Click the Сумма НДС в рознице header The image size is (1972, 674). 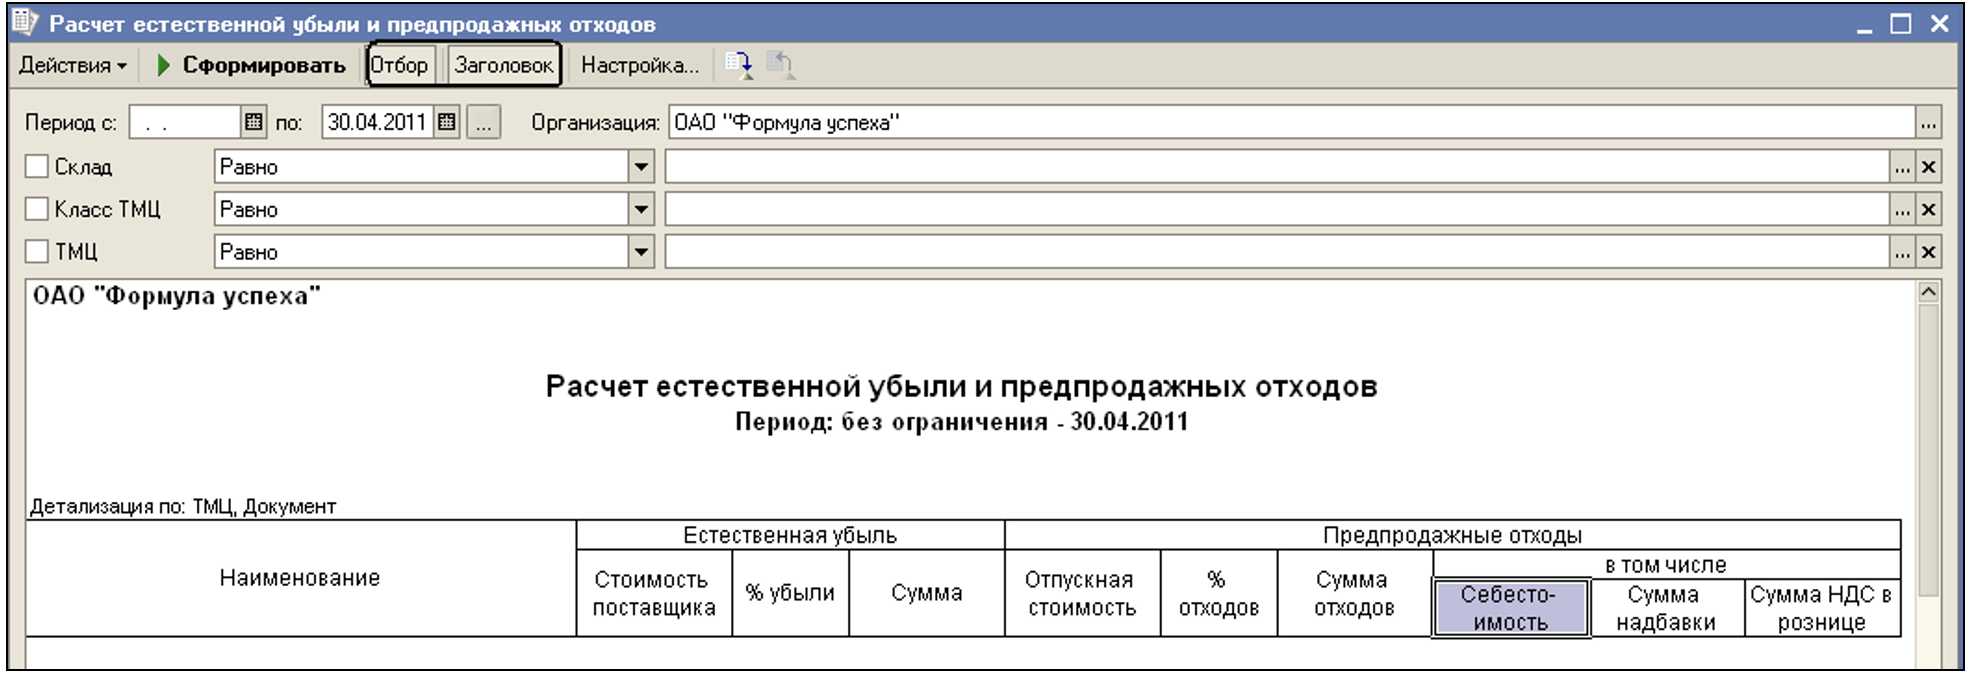tap(1822, 608)
